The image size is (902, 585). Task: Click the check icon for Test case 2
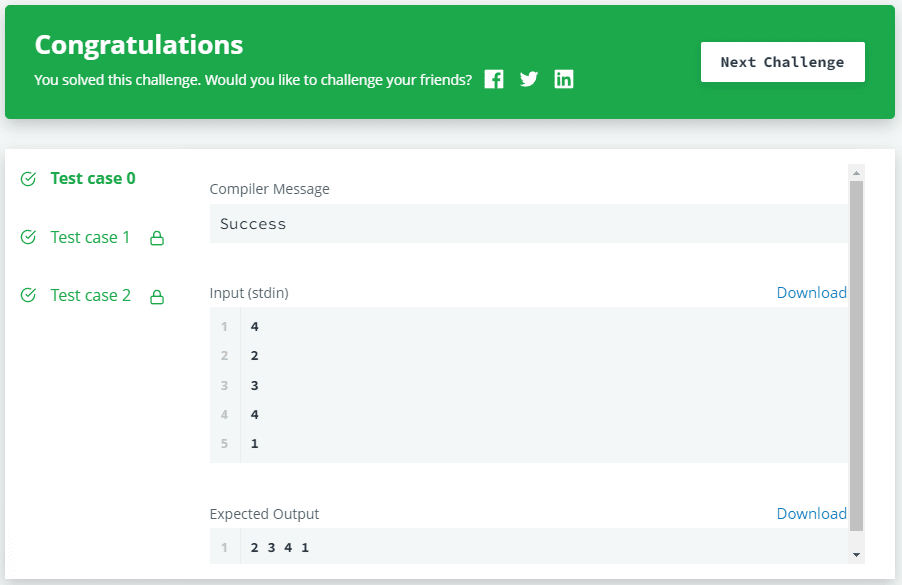click(29, 295)
